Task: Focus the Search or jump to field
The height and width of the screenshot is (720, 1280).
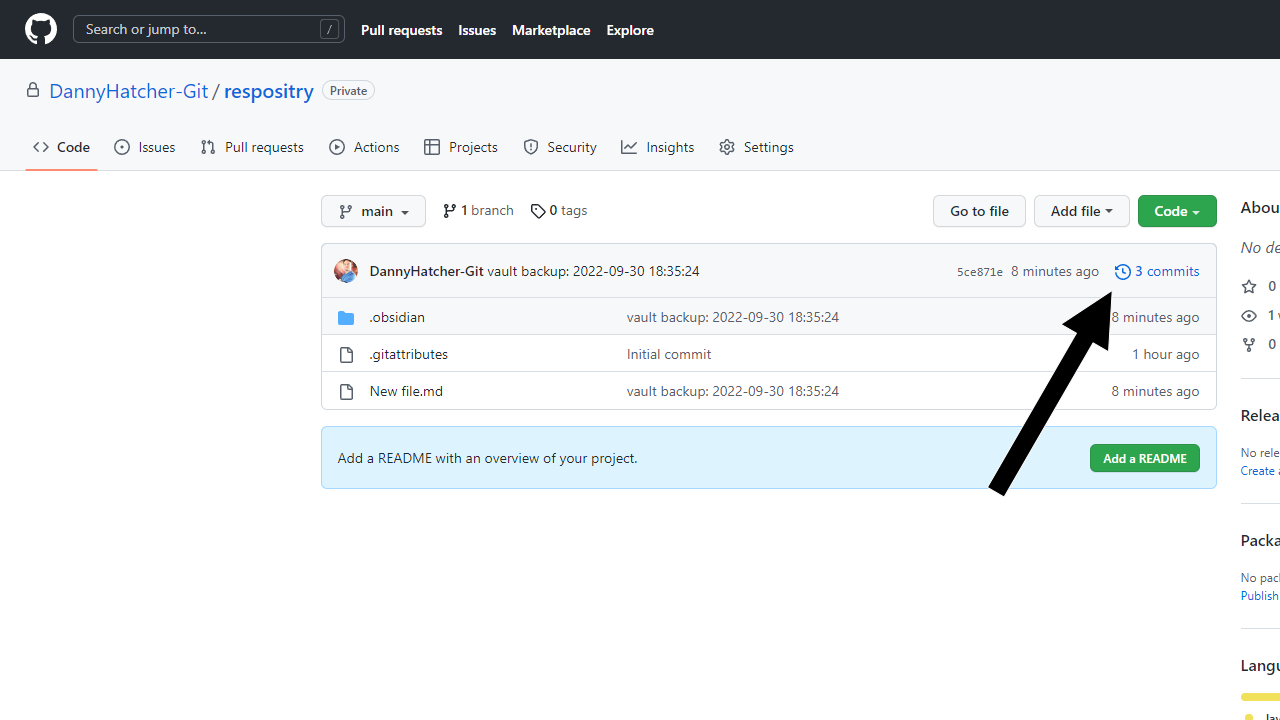Action: pyautogui.click(x=208, y=30)
